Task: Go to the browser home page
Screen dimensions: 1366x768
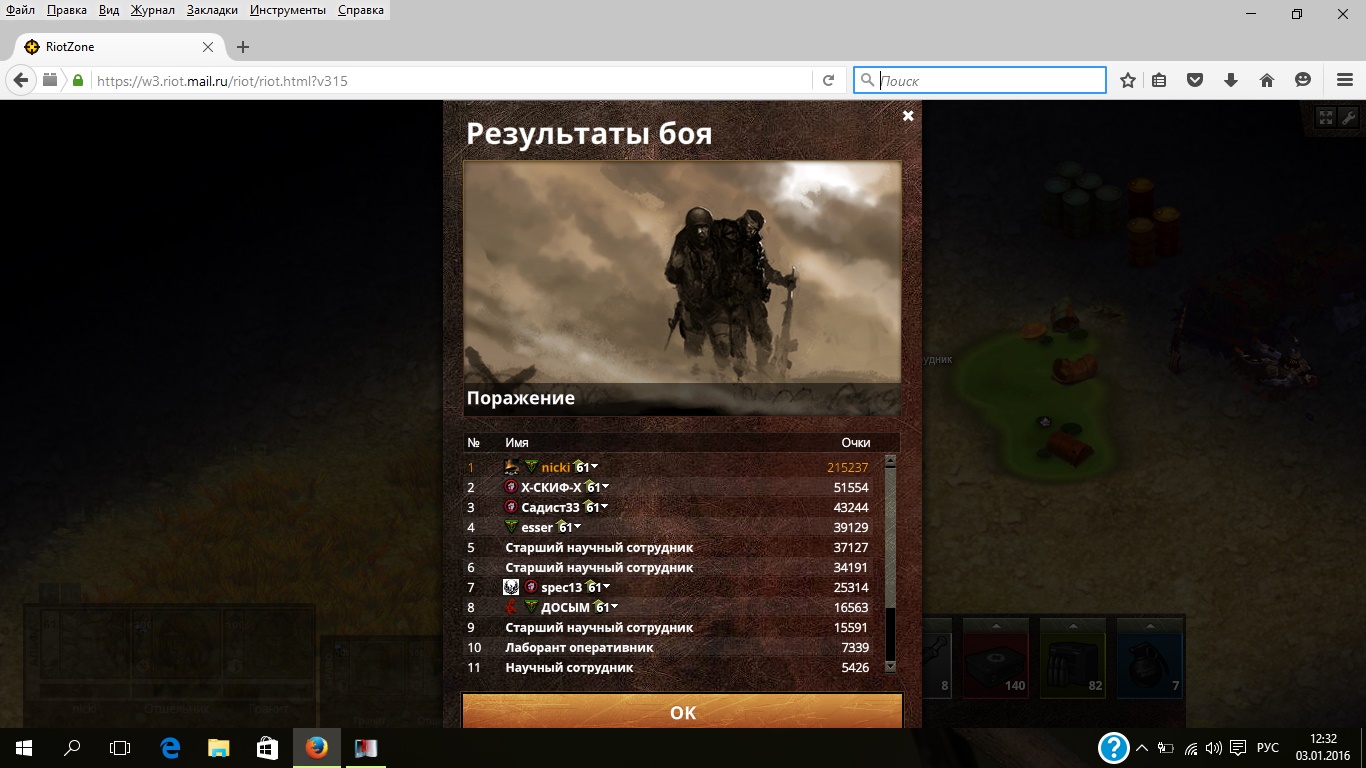Action: point(1267,80)
